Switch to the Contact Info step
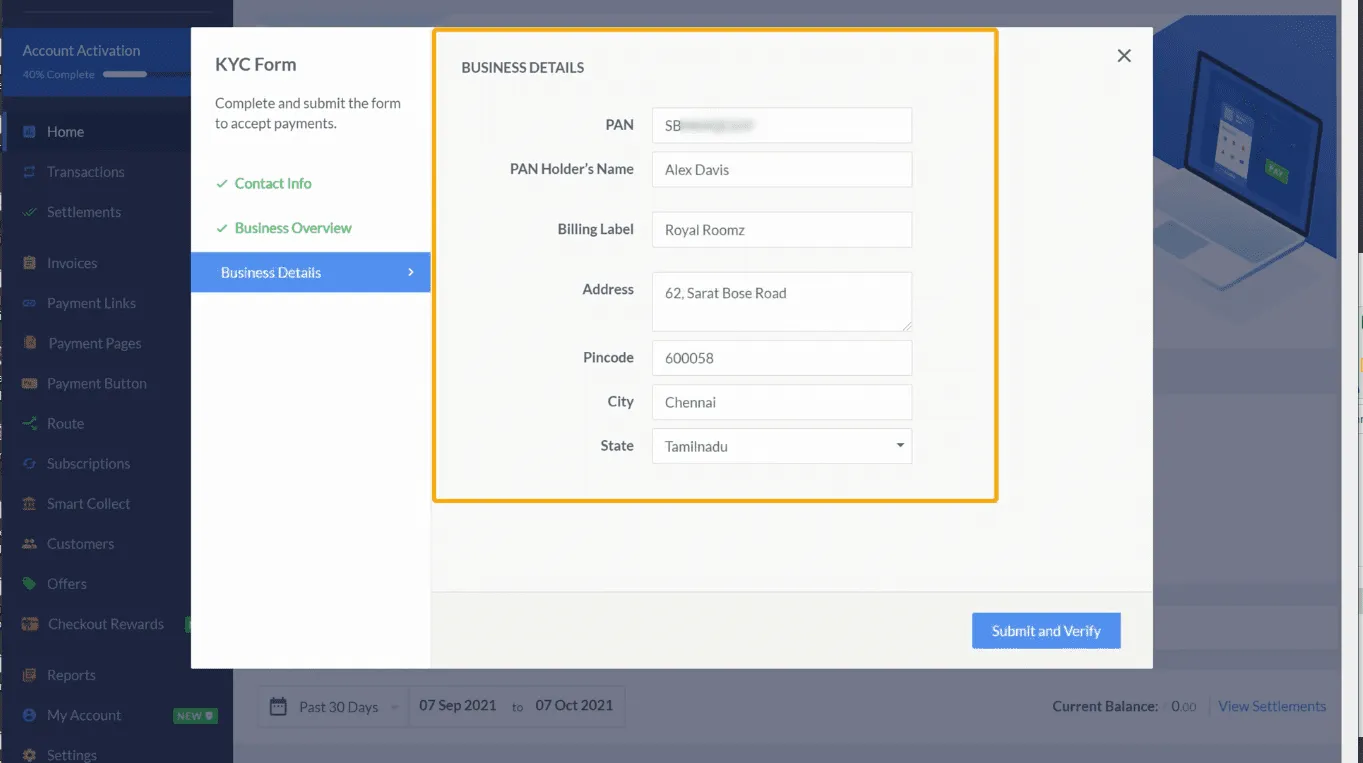The image size is (1363, 763). (x=272, y=184)
